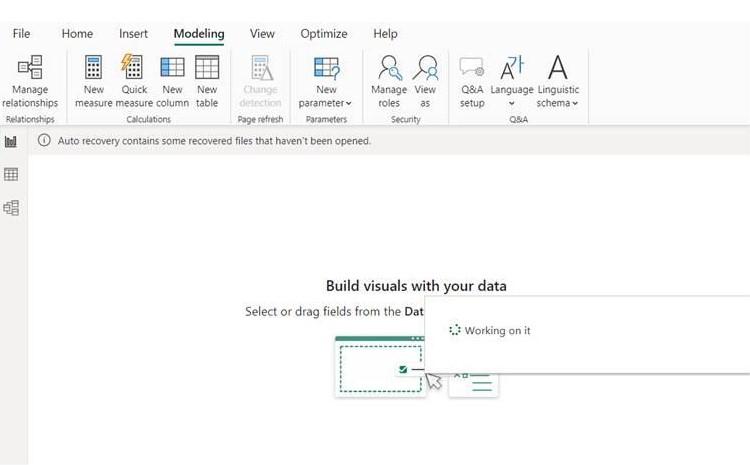Switch to Table view in sidebar
The height and width of the screenshot is (465, 750).
[11, 174]
